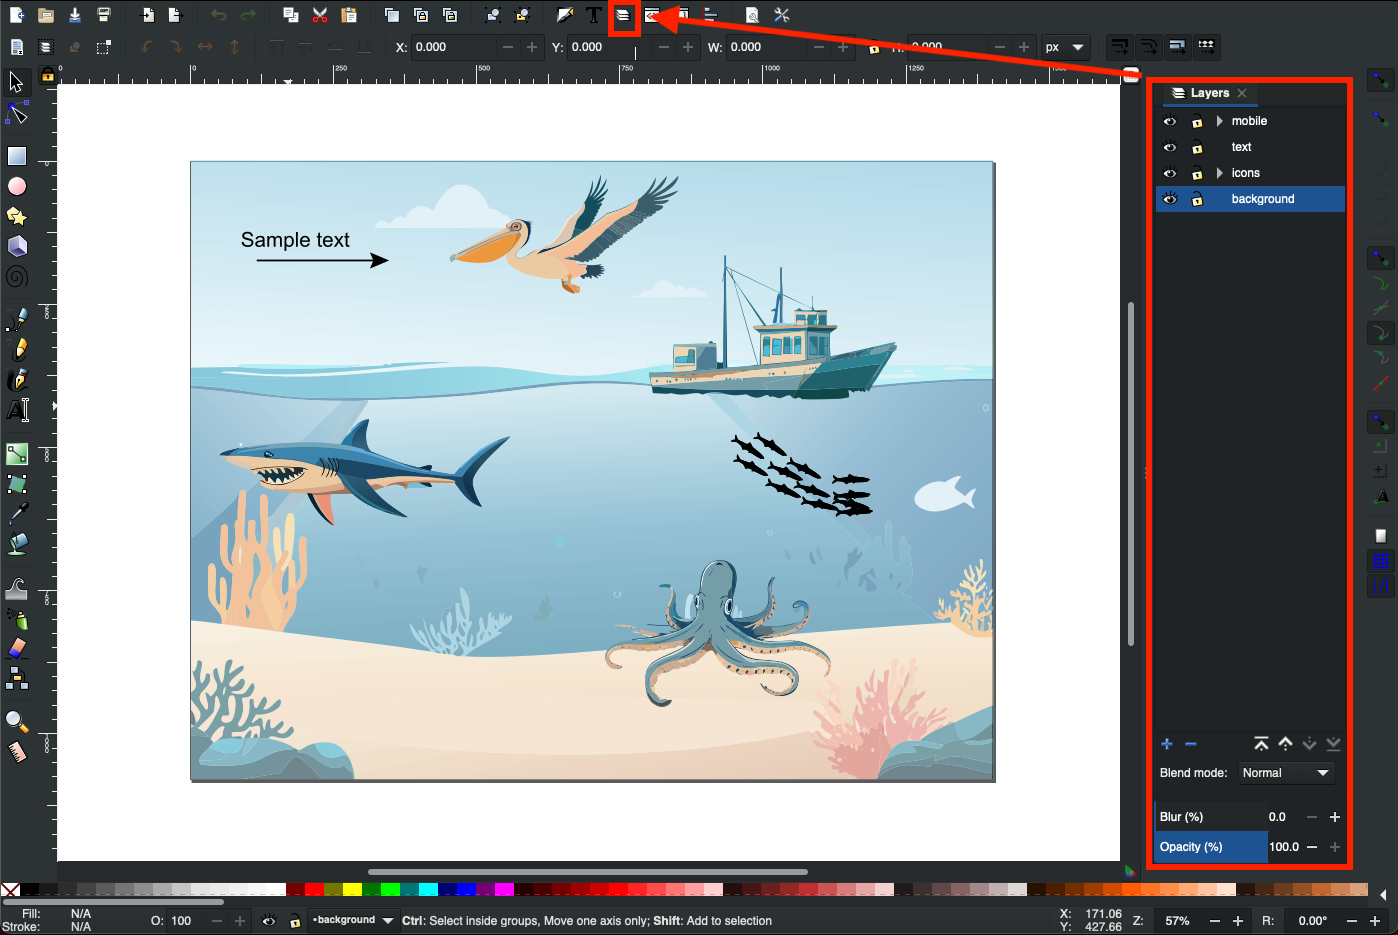Open the Layers dialog from top toolbar
The height and width of the screenshot is (935, 1398).
click(x=625, y=15)
